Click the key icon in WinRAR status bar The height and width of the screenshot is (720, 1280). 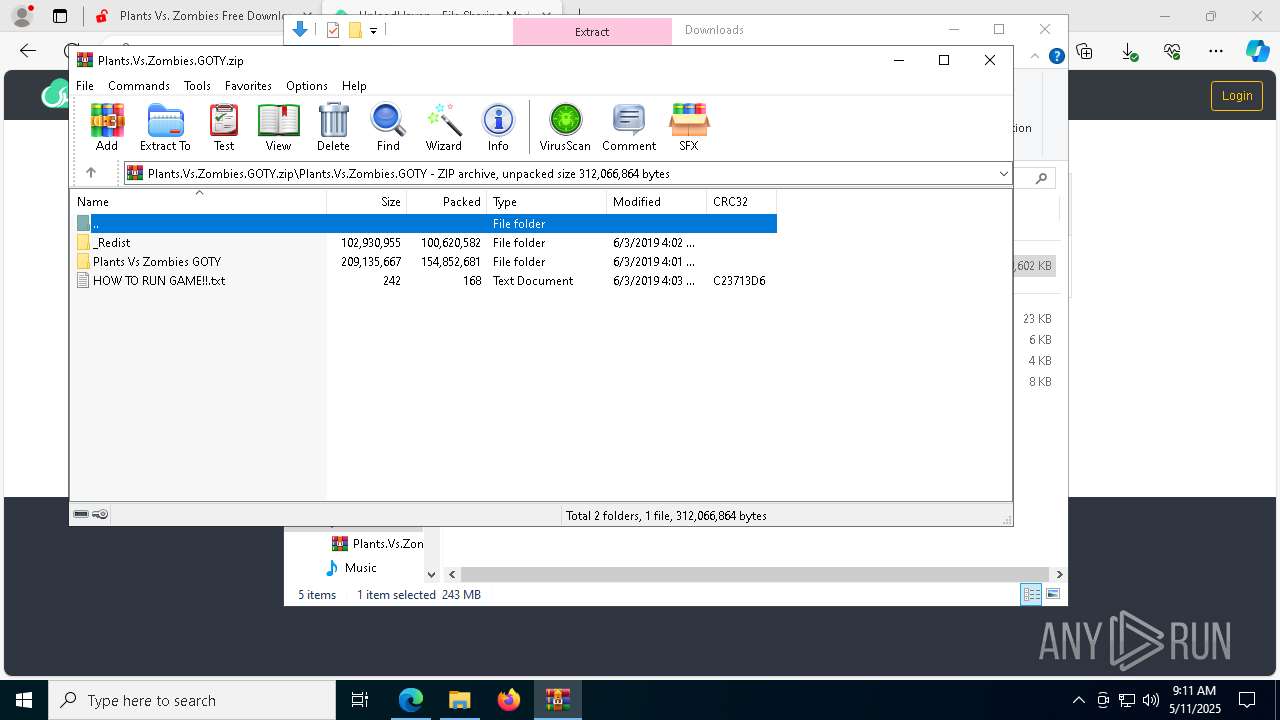point(100,514)
